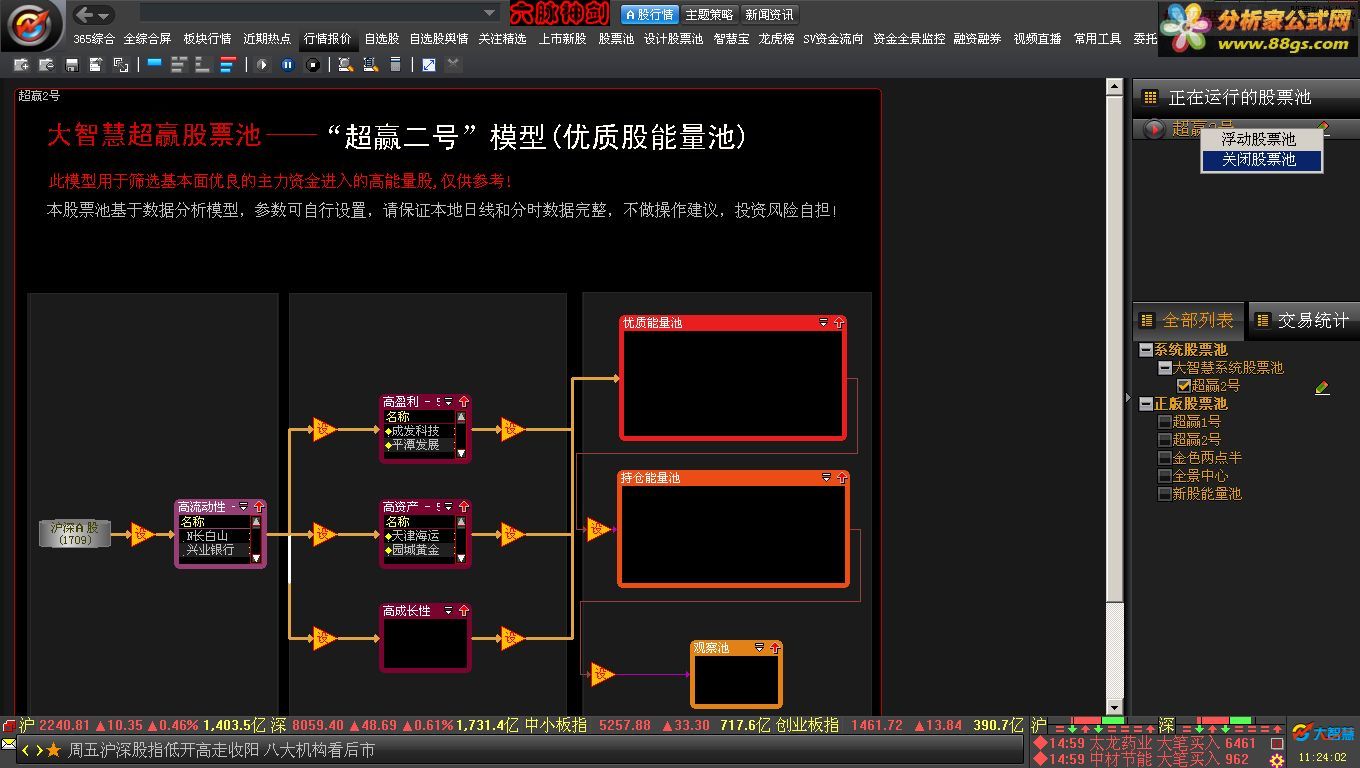Viewport: 1360px width, 768px height.
Task: Select stock 兴业银行 in the 高流动性 list
Action: (209, 550)
